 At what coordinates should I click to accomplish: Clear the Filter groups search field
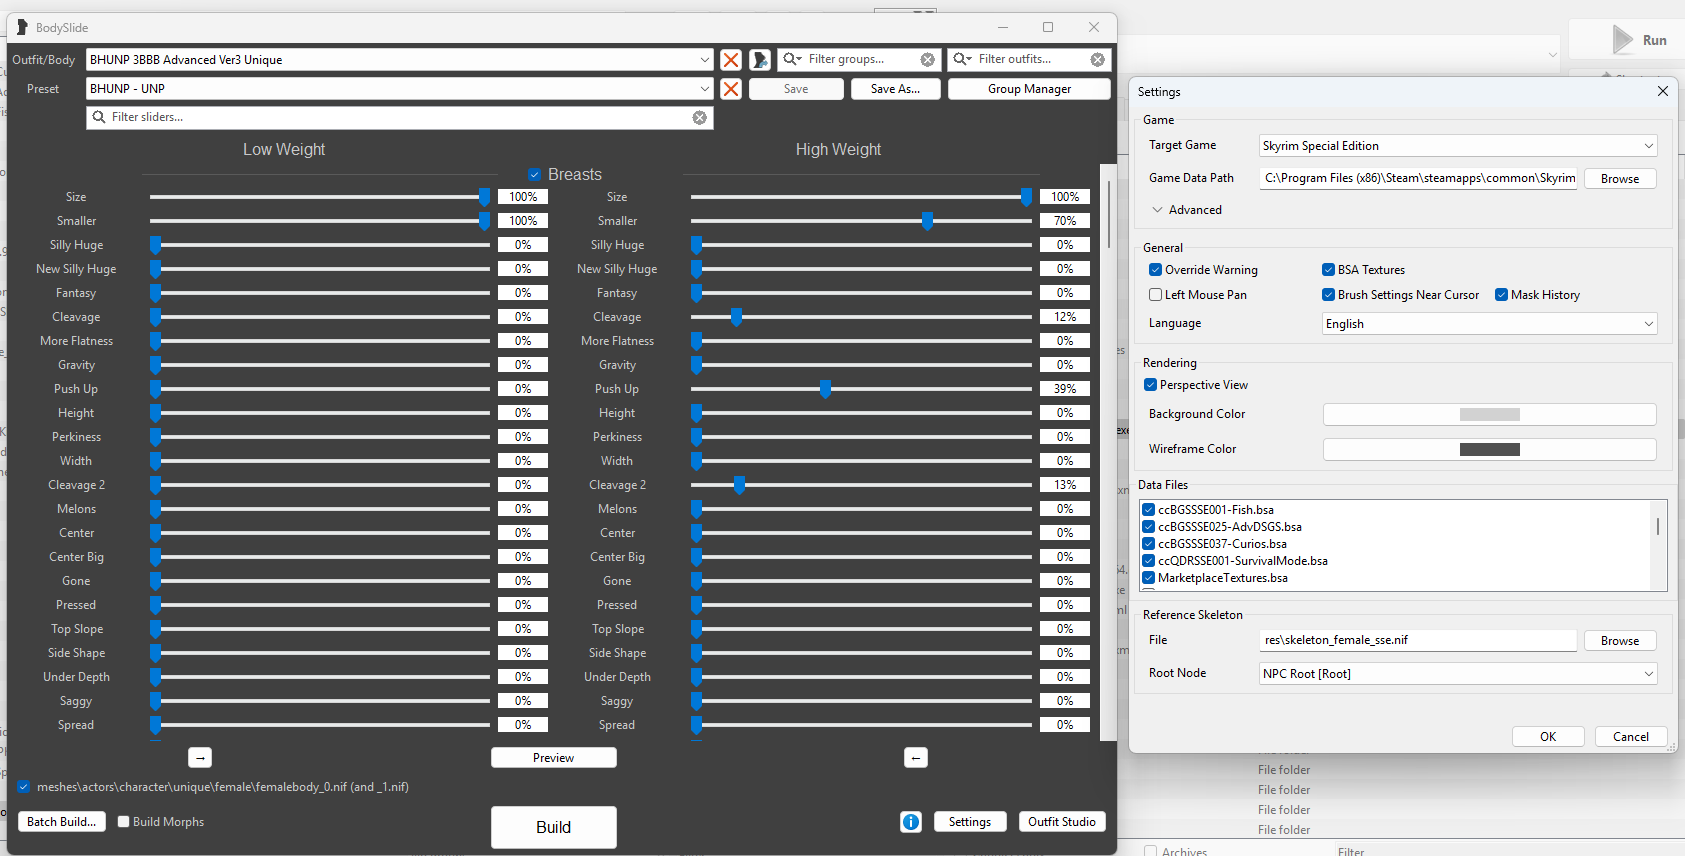[x=928, y=60]
